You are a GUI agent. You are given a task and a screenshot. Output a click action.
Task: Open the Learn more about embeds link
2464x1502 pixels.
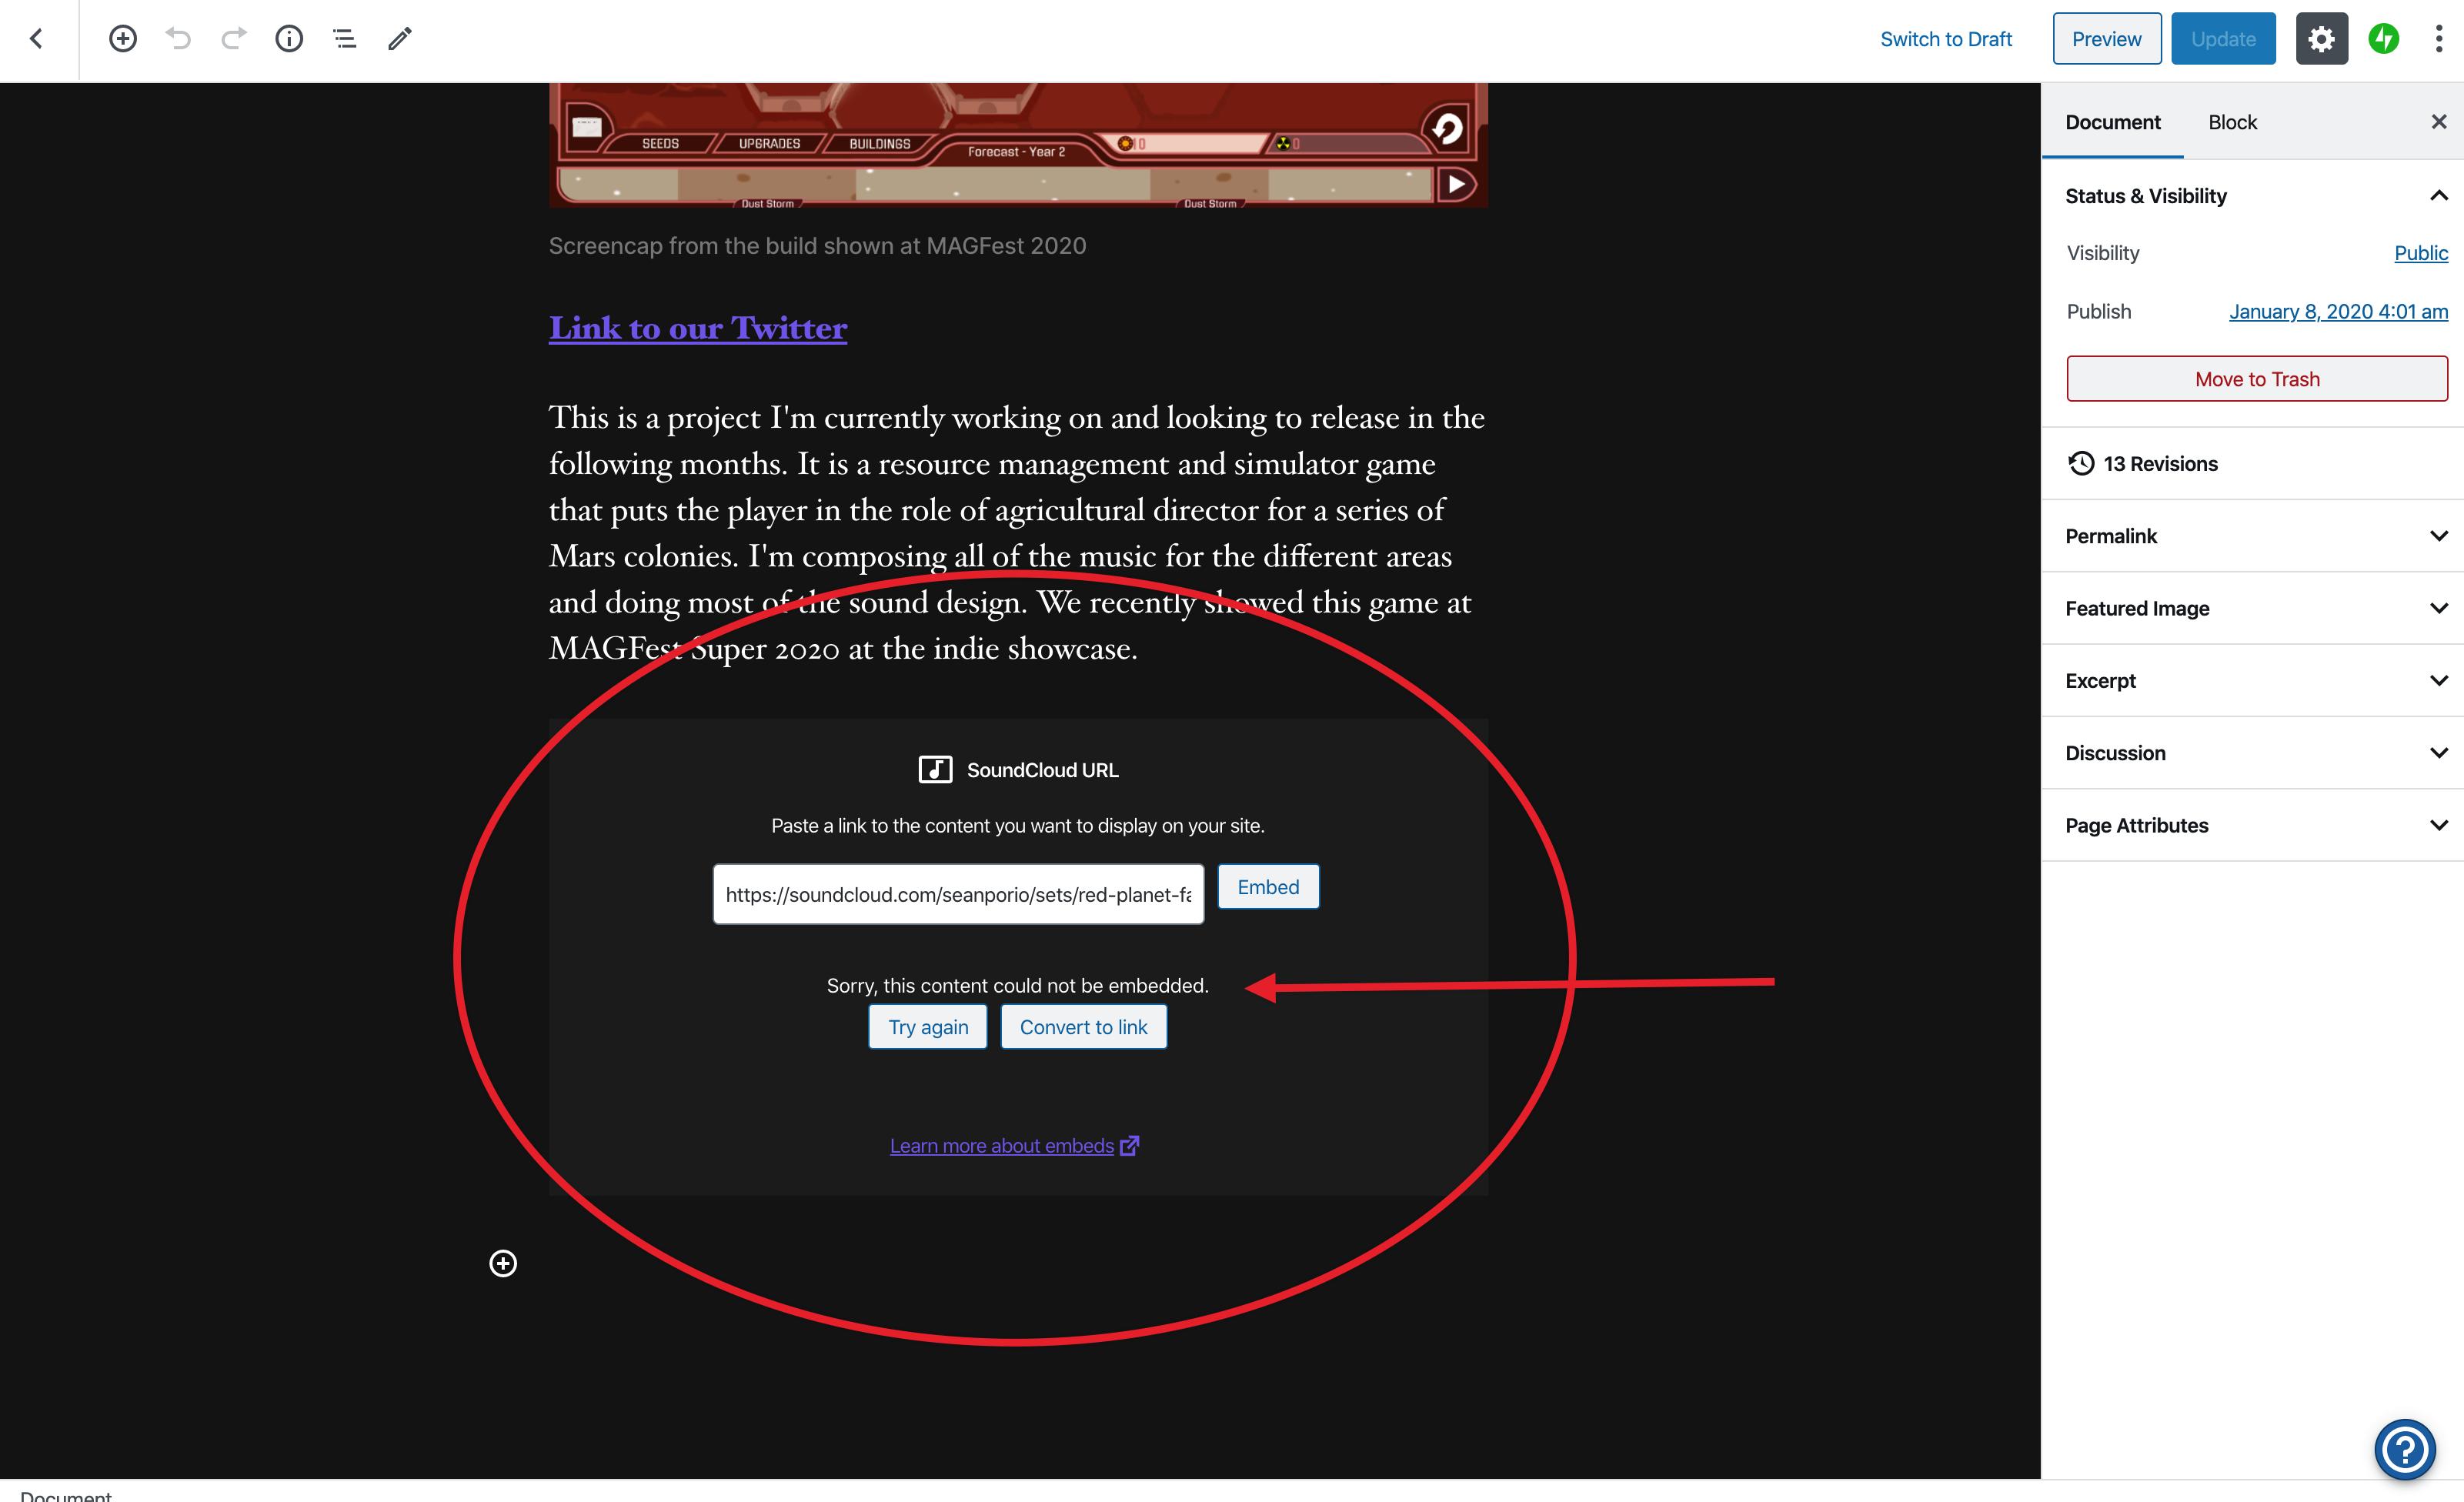(x=1001, y=1145)
